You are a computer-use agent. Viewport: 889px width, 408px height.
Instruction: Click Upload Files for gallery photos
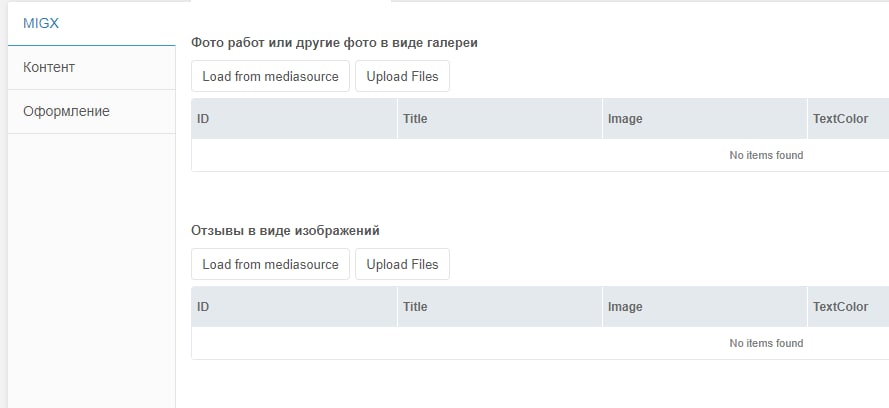403,76
